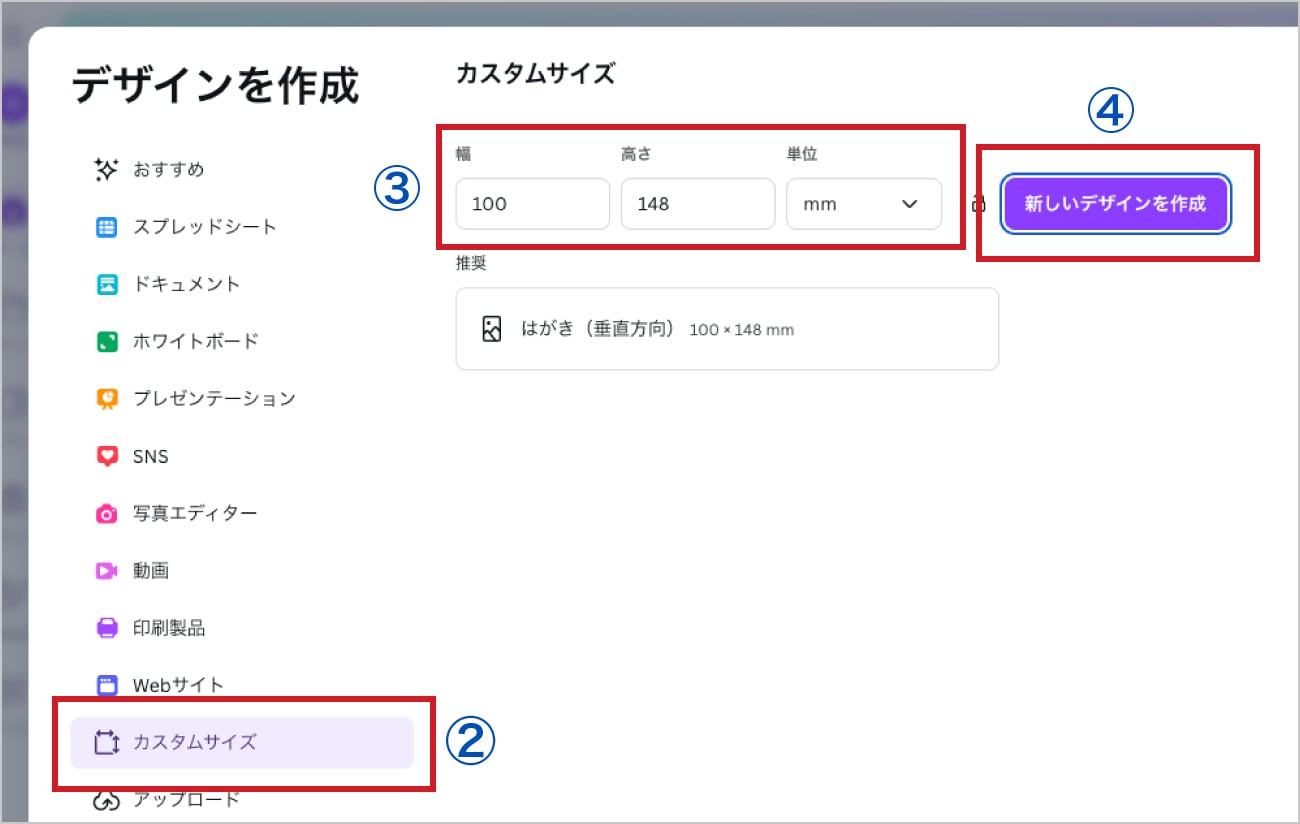Choose the はがき（垂直方向）recommended size
The image size is (1300, 824).
[727, 328]
